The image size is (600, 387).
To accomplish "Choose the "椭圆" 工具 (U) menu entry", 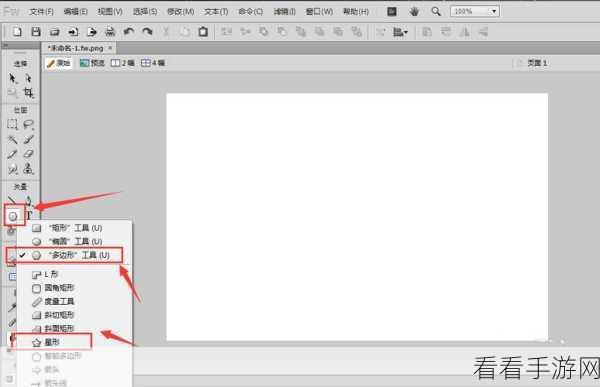I will (75, 242).
